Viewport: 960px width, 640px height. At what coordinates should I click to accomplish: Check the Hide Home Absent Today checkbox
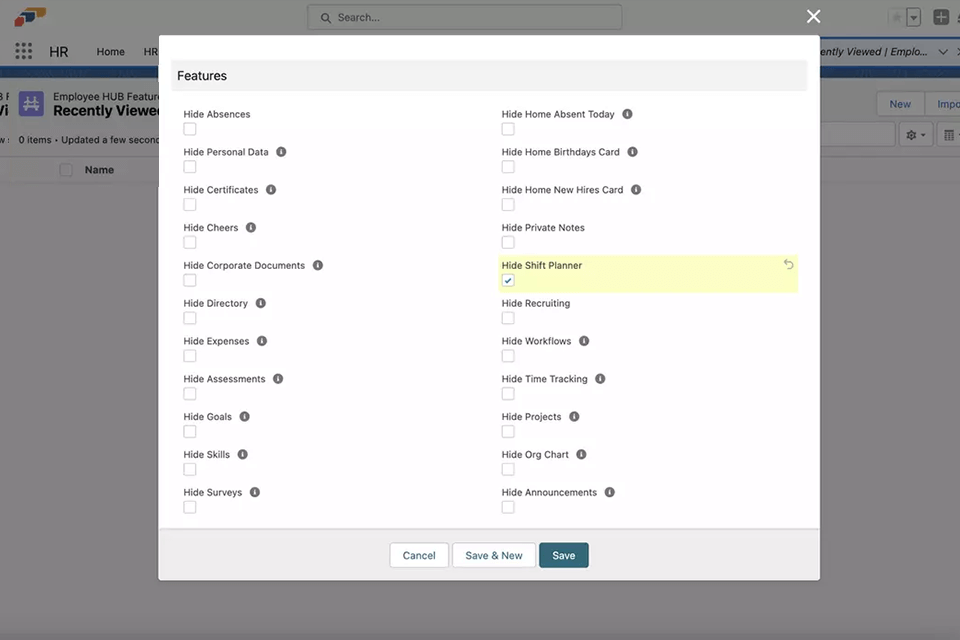pos(508,129)
